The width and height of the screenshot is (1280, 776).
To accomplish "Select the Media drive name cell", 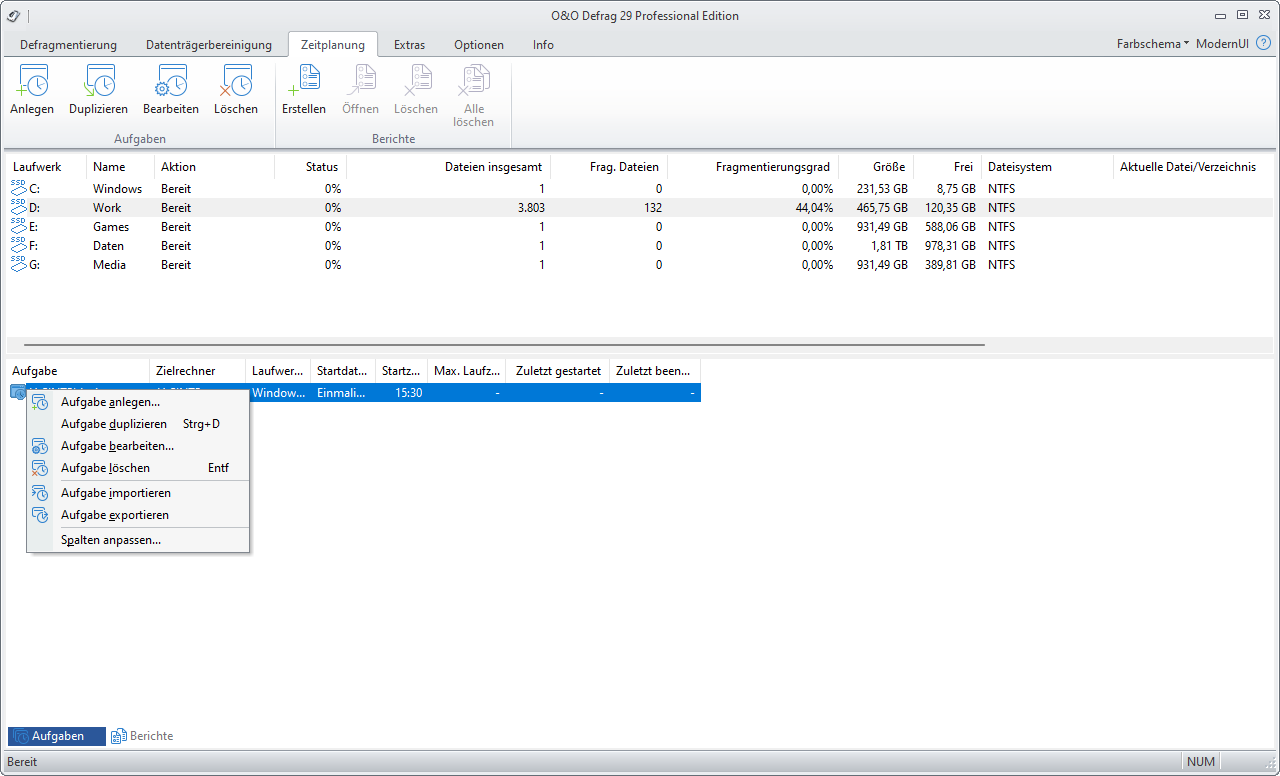I will point(110,264).
